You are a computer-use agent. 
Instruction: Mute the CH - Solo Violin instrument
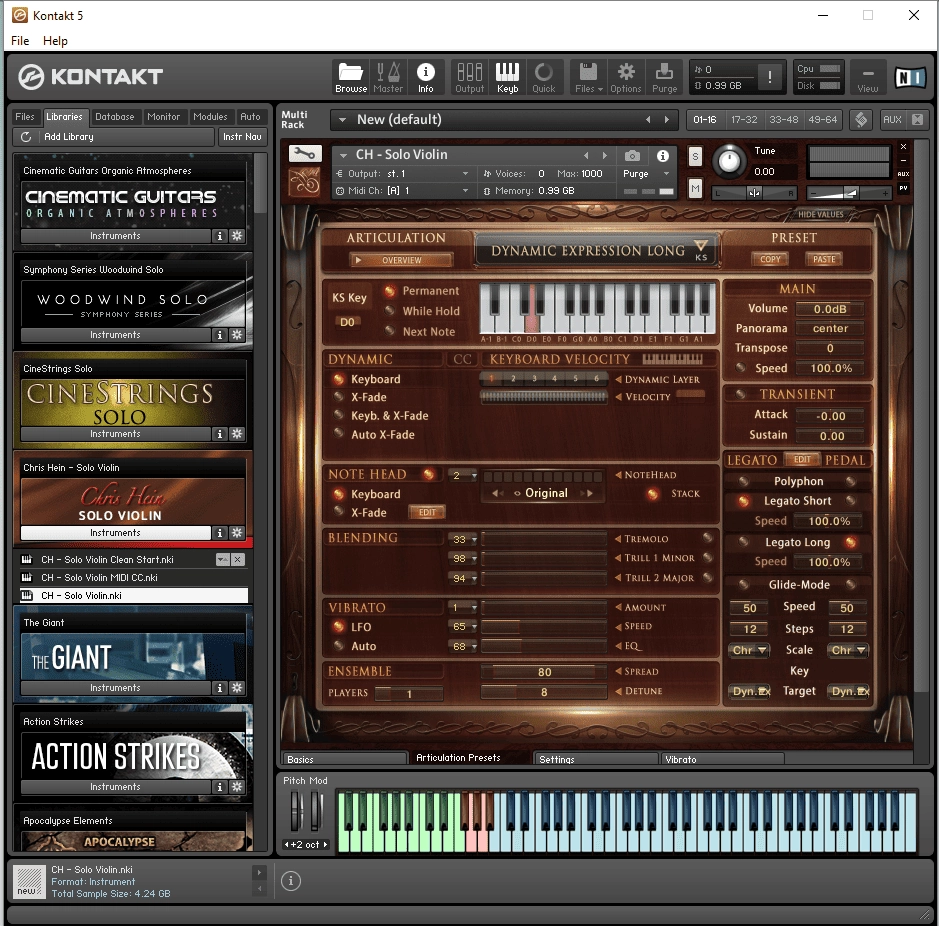point(695,189)
